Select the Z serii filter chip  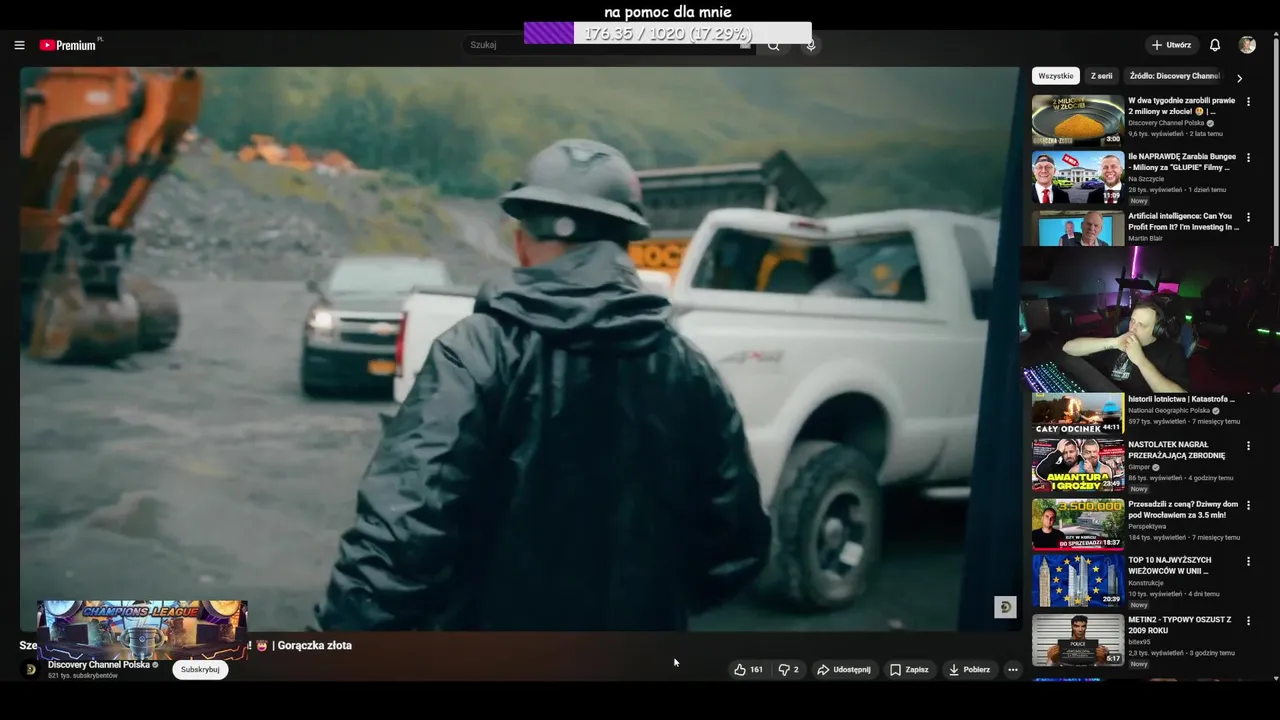pyautogui.click(x=1101, y=76)
